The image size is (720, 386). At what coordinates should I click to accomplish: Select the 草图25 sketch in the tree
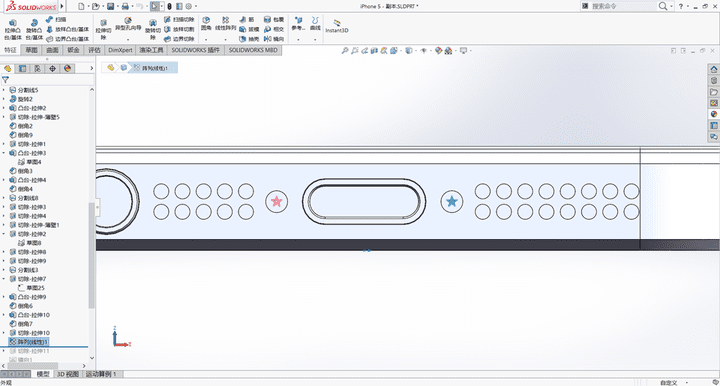click(x=31, y=288)
